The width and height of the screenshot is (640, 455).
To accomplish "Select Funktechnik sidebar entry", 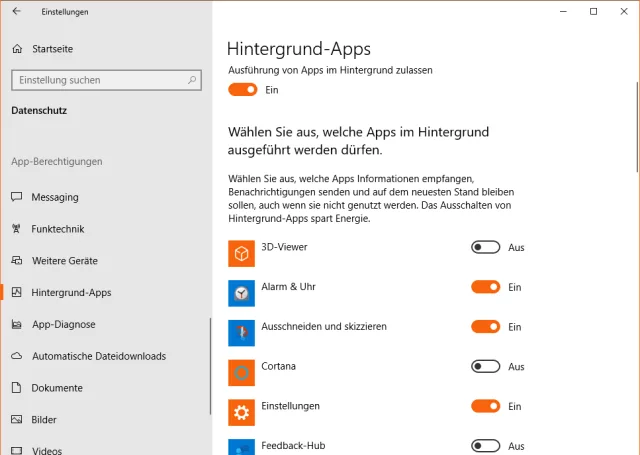I will [x=58, y=229].
